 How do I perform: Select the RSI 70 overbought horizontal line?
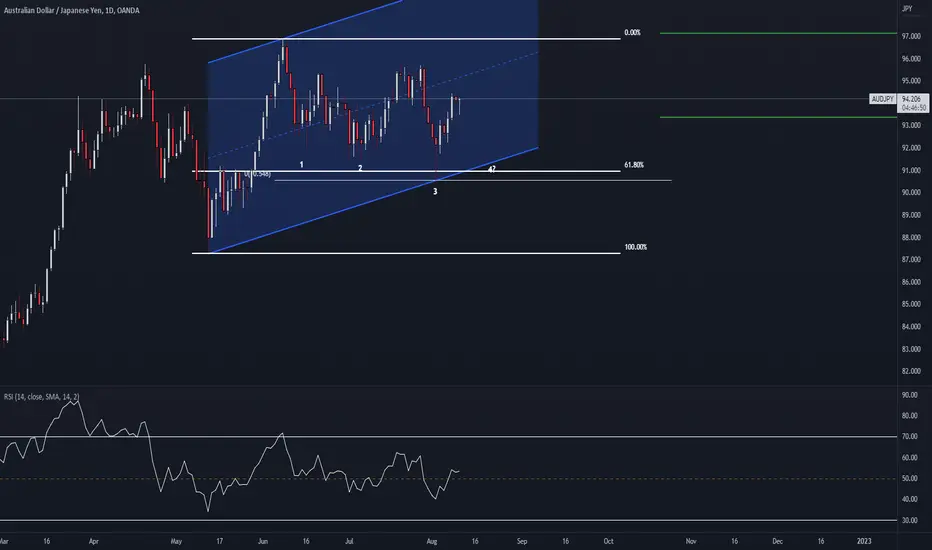point(448,437)
